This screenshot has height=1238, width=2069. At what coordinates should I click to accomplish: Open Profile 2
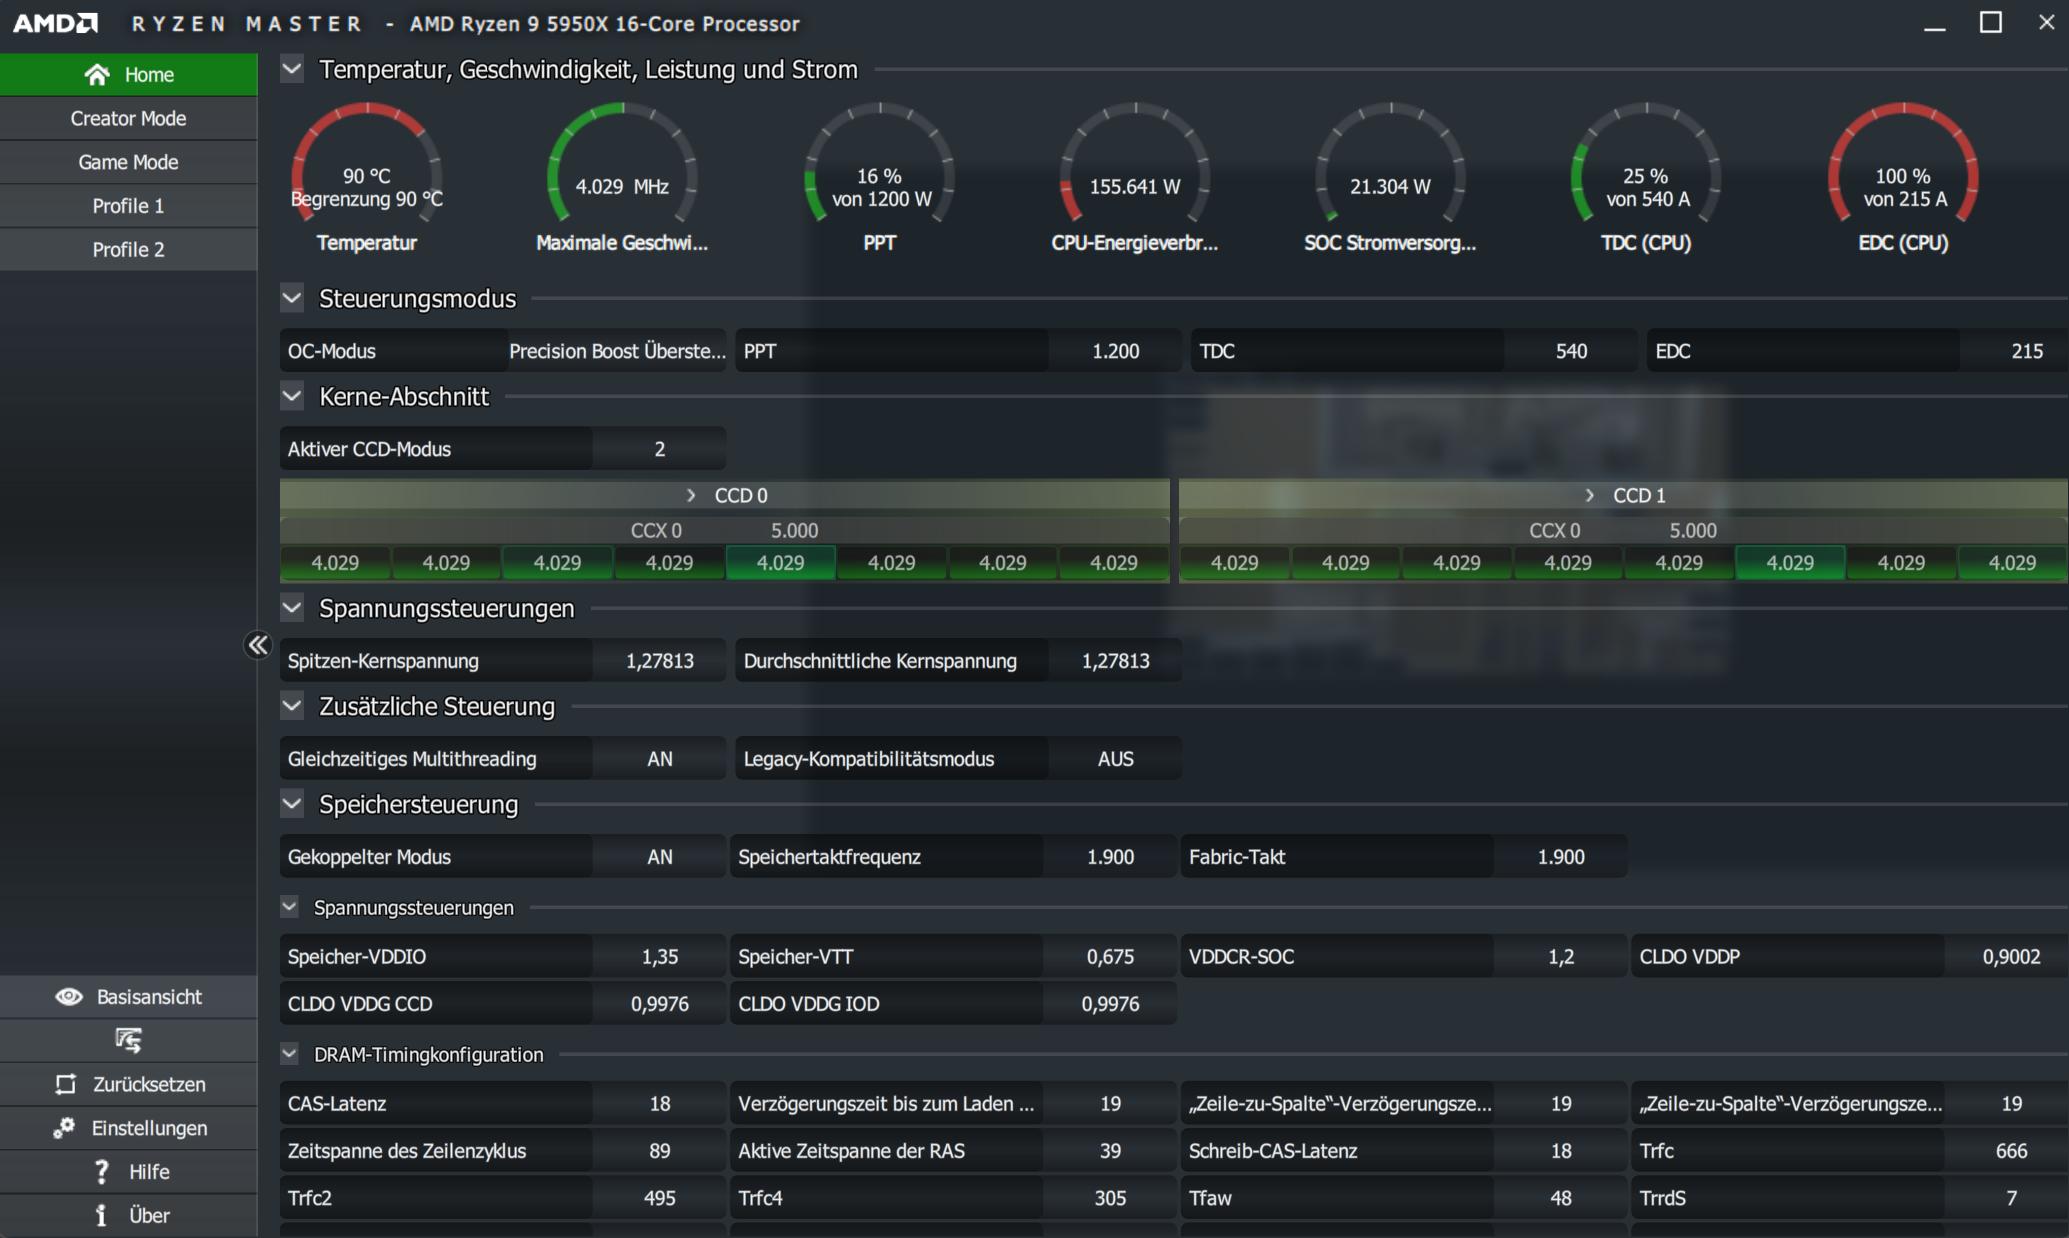(128, 250)
